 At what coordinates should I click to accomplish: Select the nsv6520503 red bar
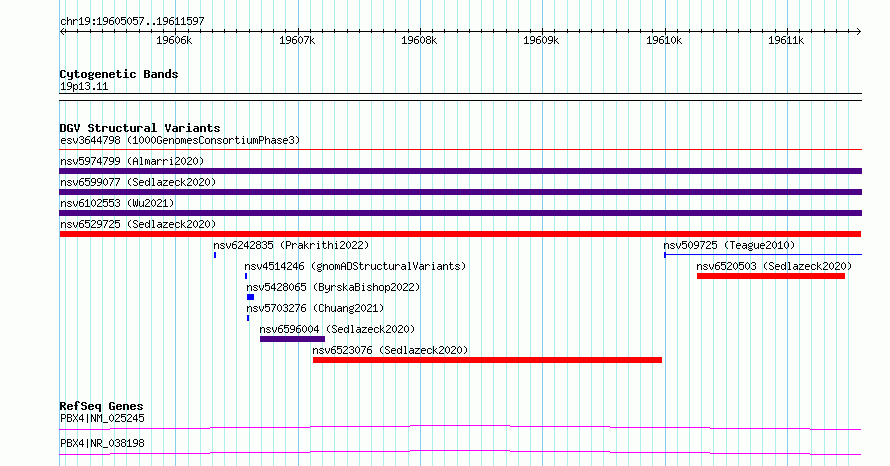pos(771,276)
